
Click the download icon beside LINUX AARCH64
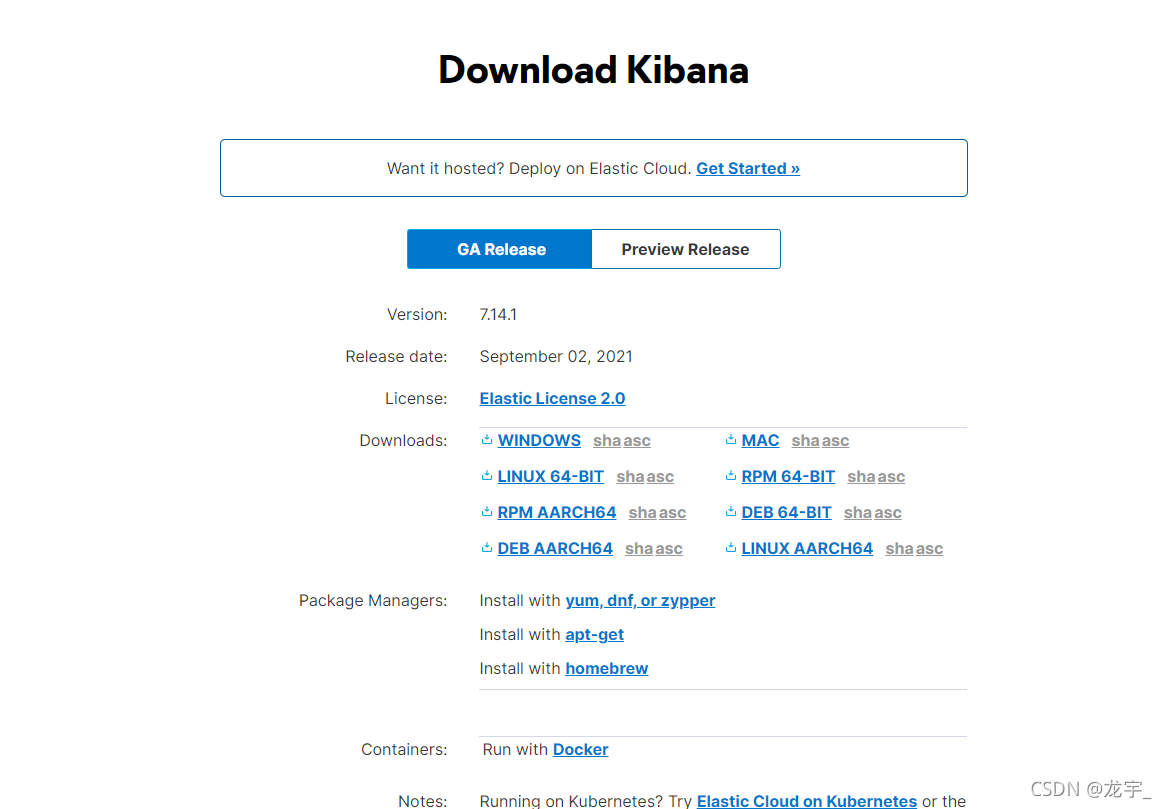click(x=731, y=548)
